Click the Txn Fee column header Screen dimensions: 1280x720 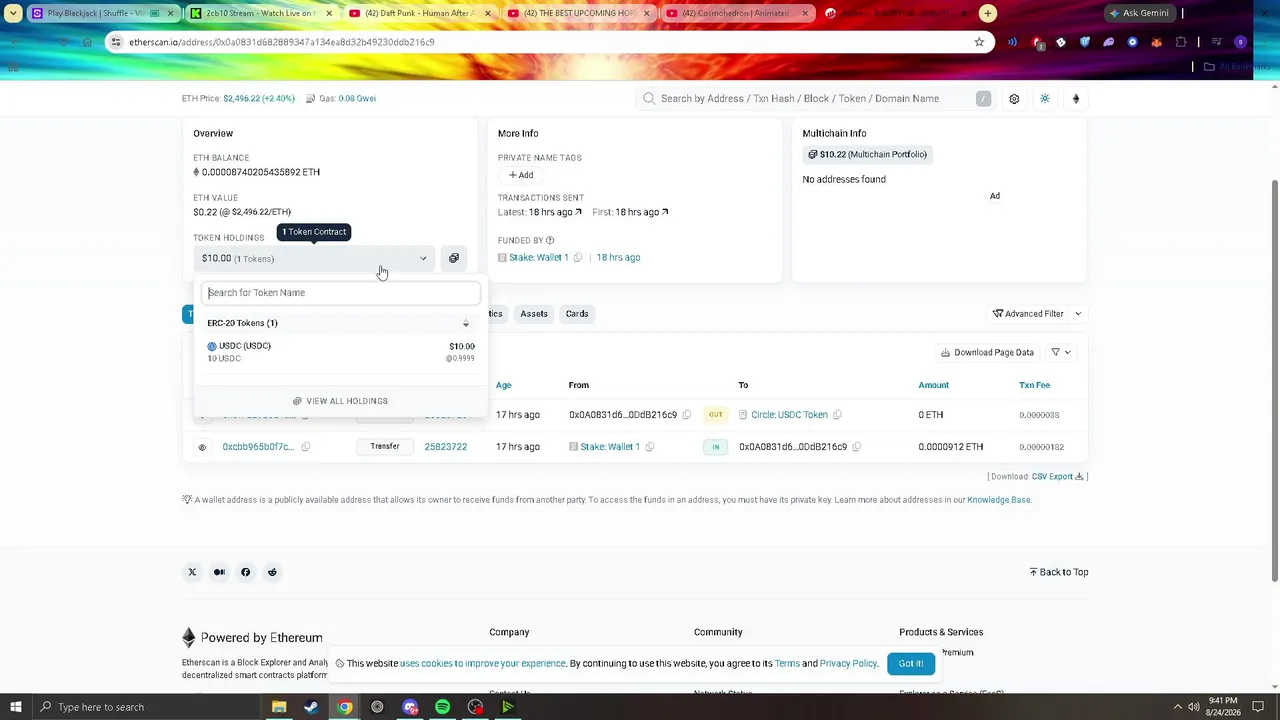(1035, 385)
